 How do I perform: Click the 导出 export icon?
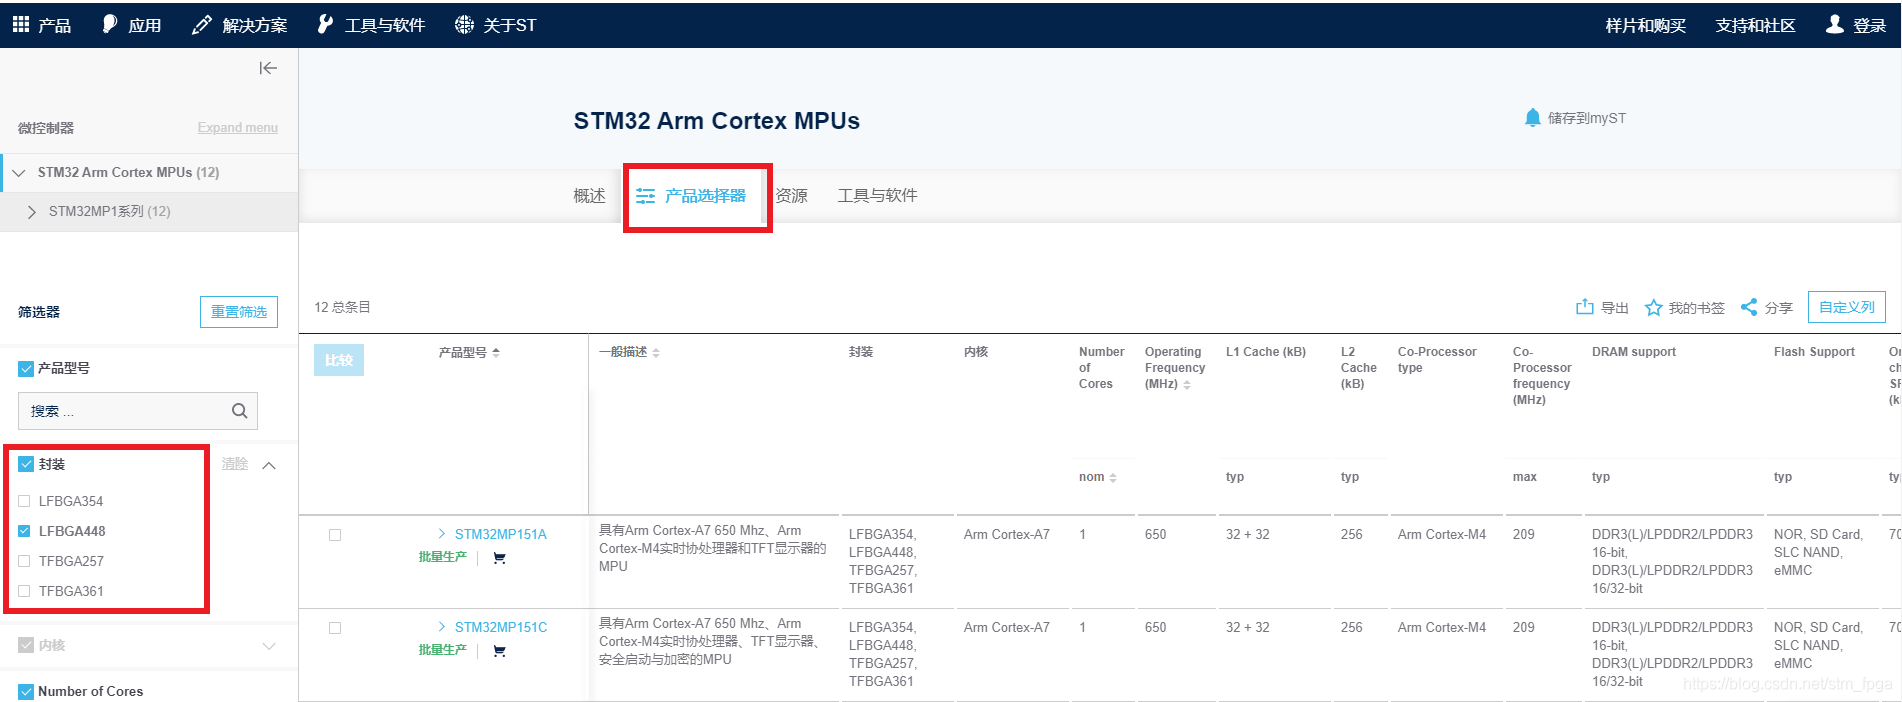pos(1585,307)
